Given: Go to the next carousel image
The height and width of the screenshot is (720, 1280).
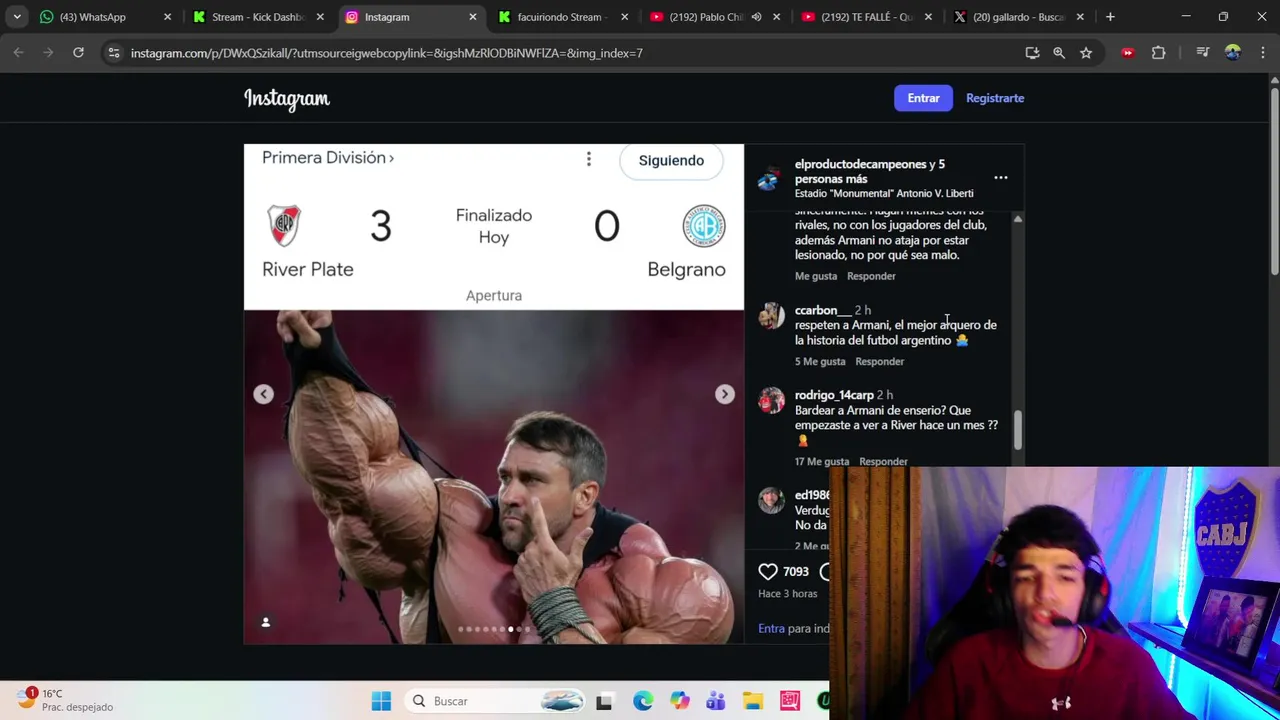Looking at the screenshot, I should (x=724, y=394).
